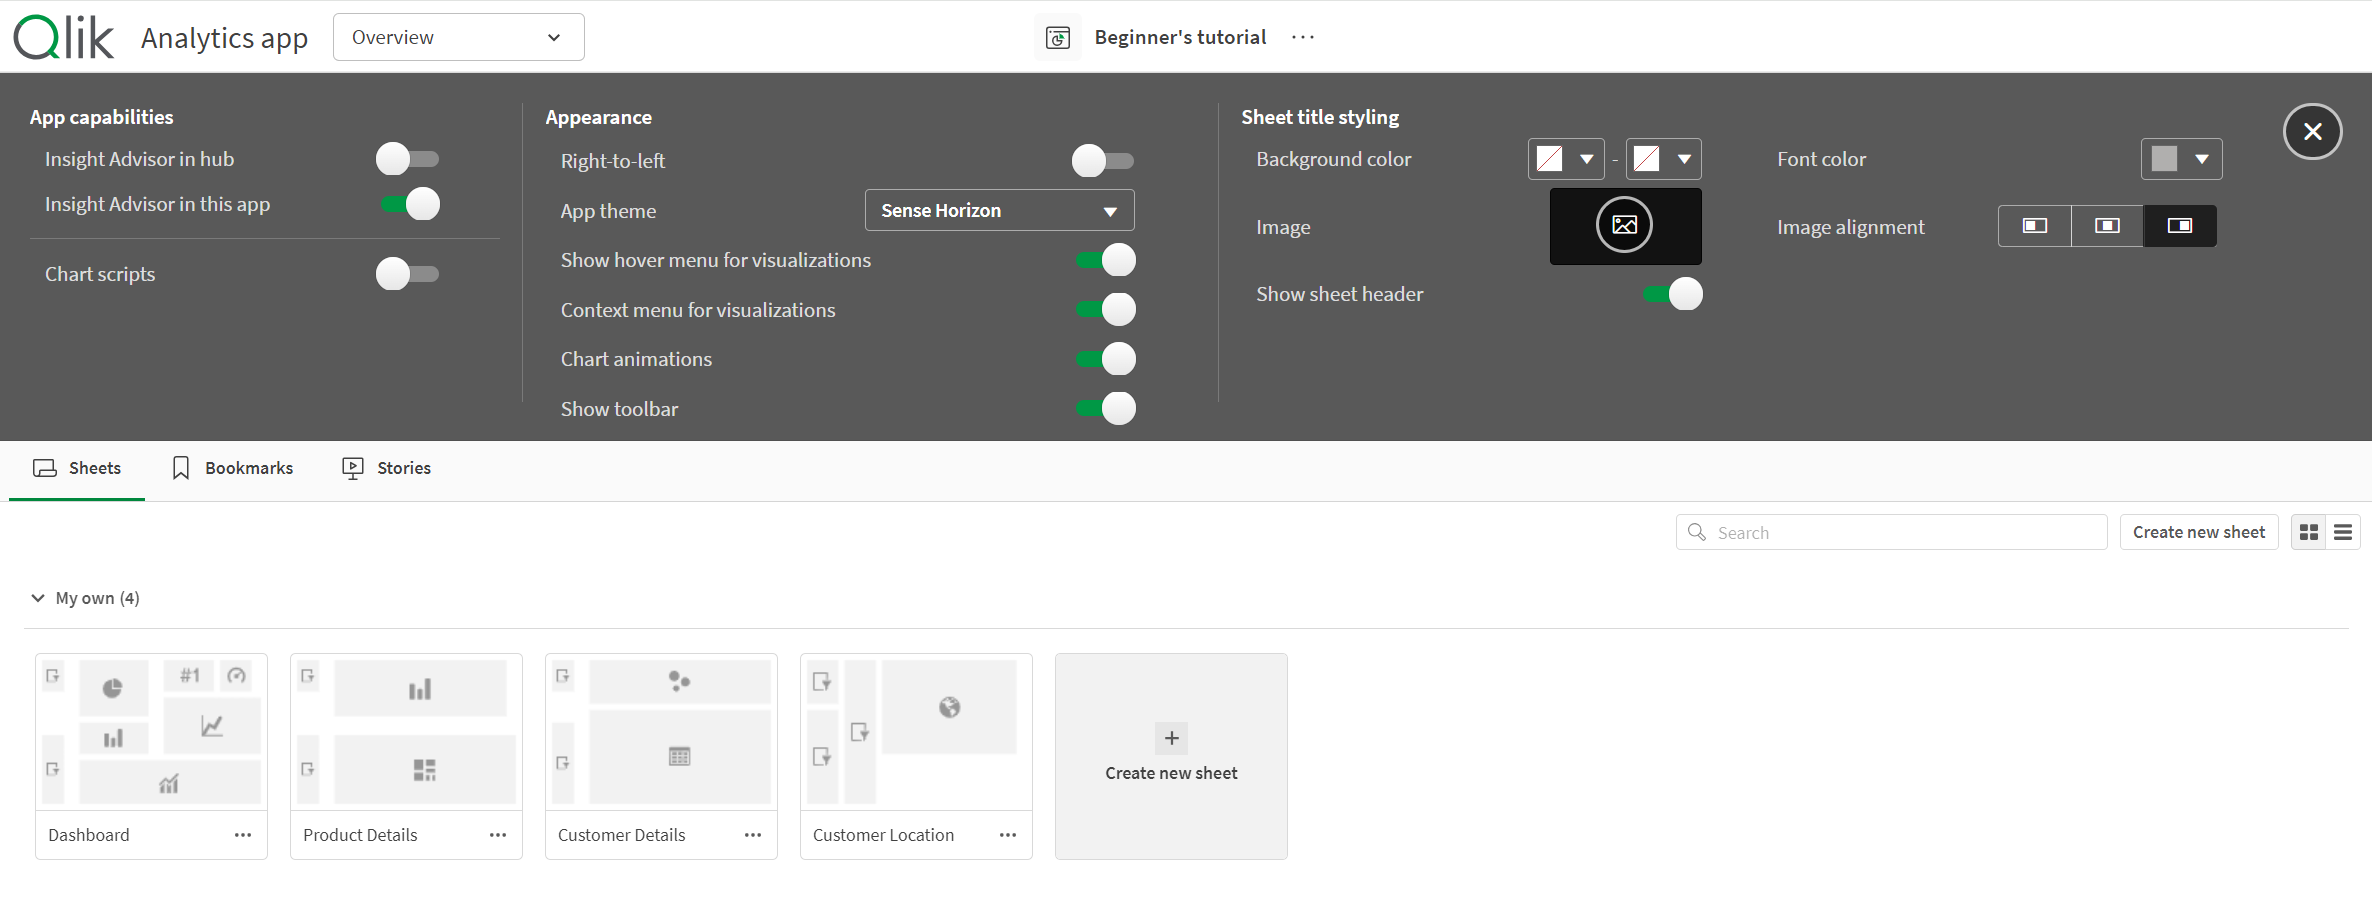2372x903 pixels.
Task: Click inside the sheet search field
Action: pos(1890,531)
